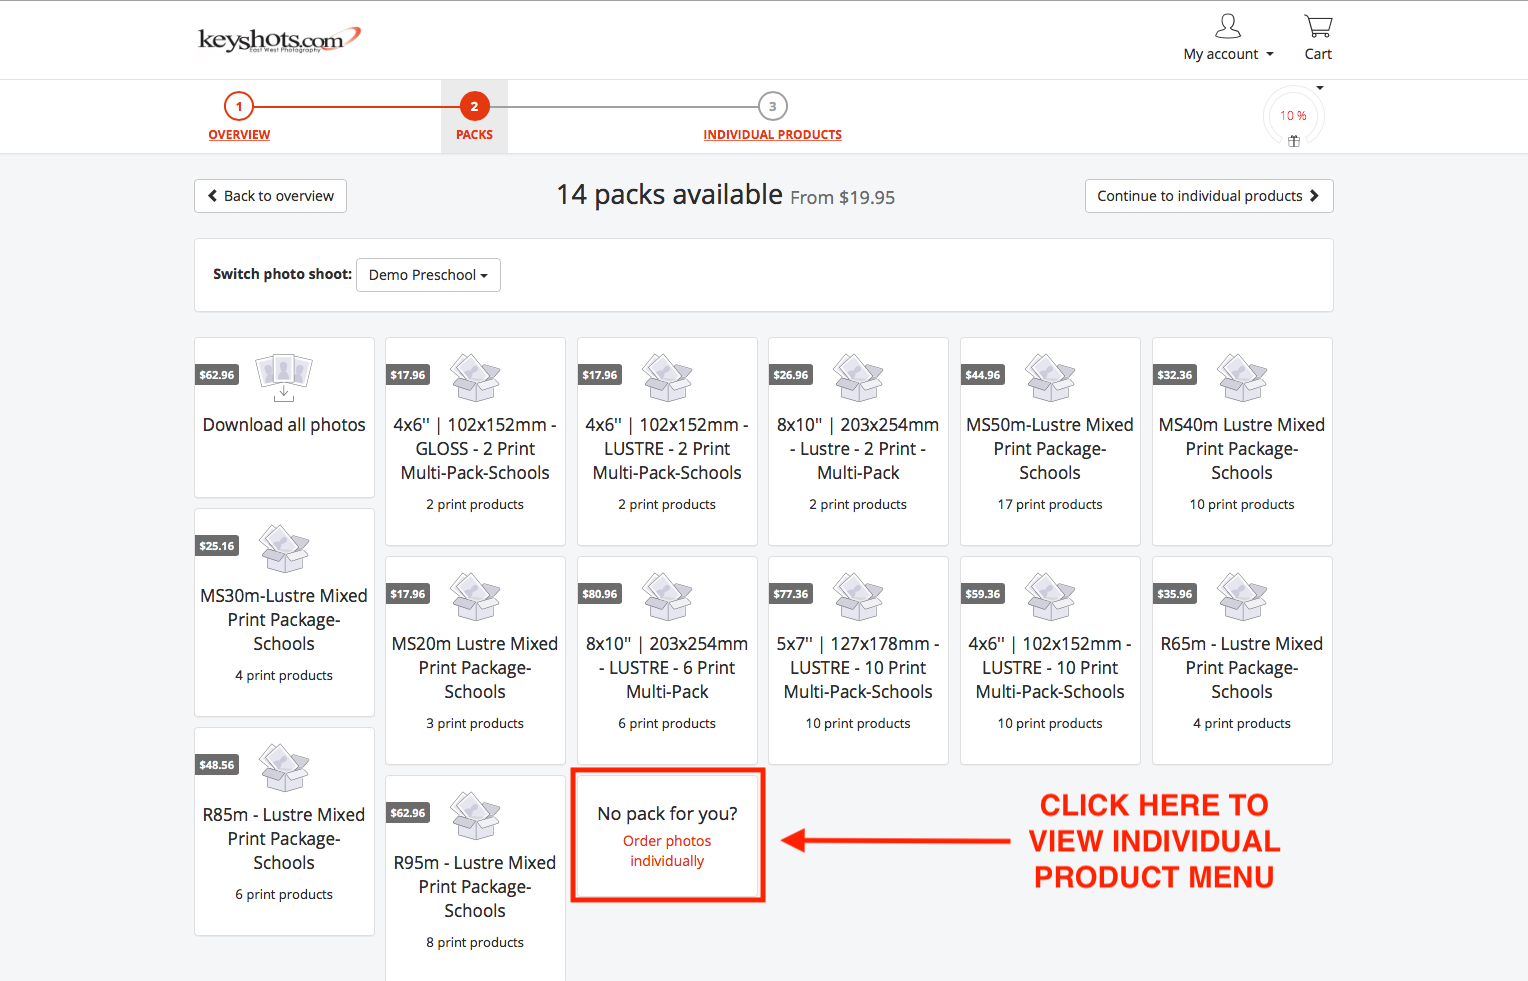
Task: Click Back to overview button
Action: click(270, 196)
